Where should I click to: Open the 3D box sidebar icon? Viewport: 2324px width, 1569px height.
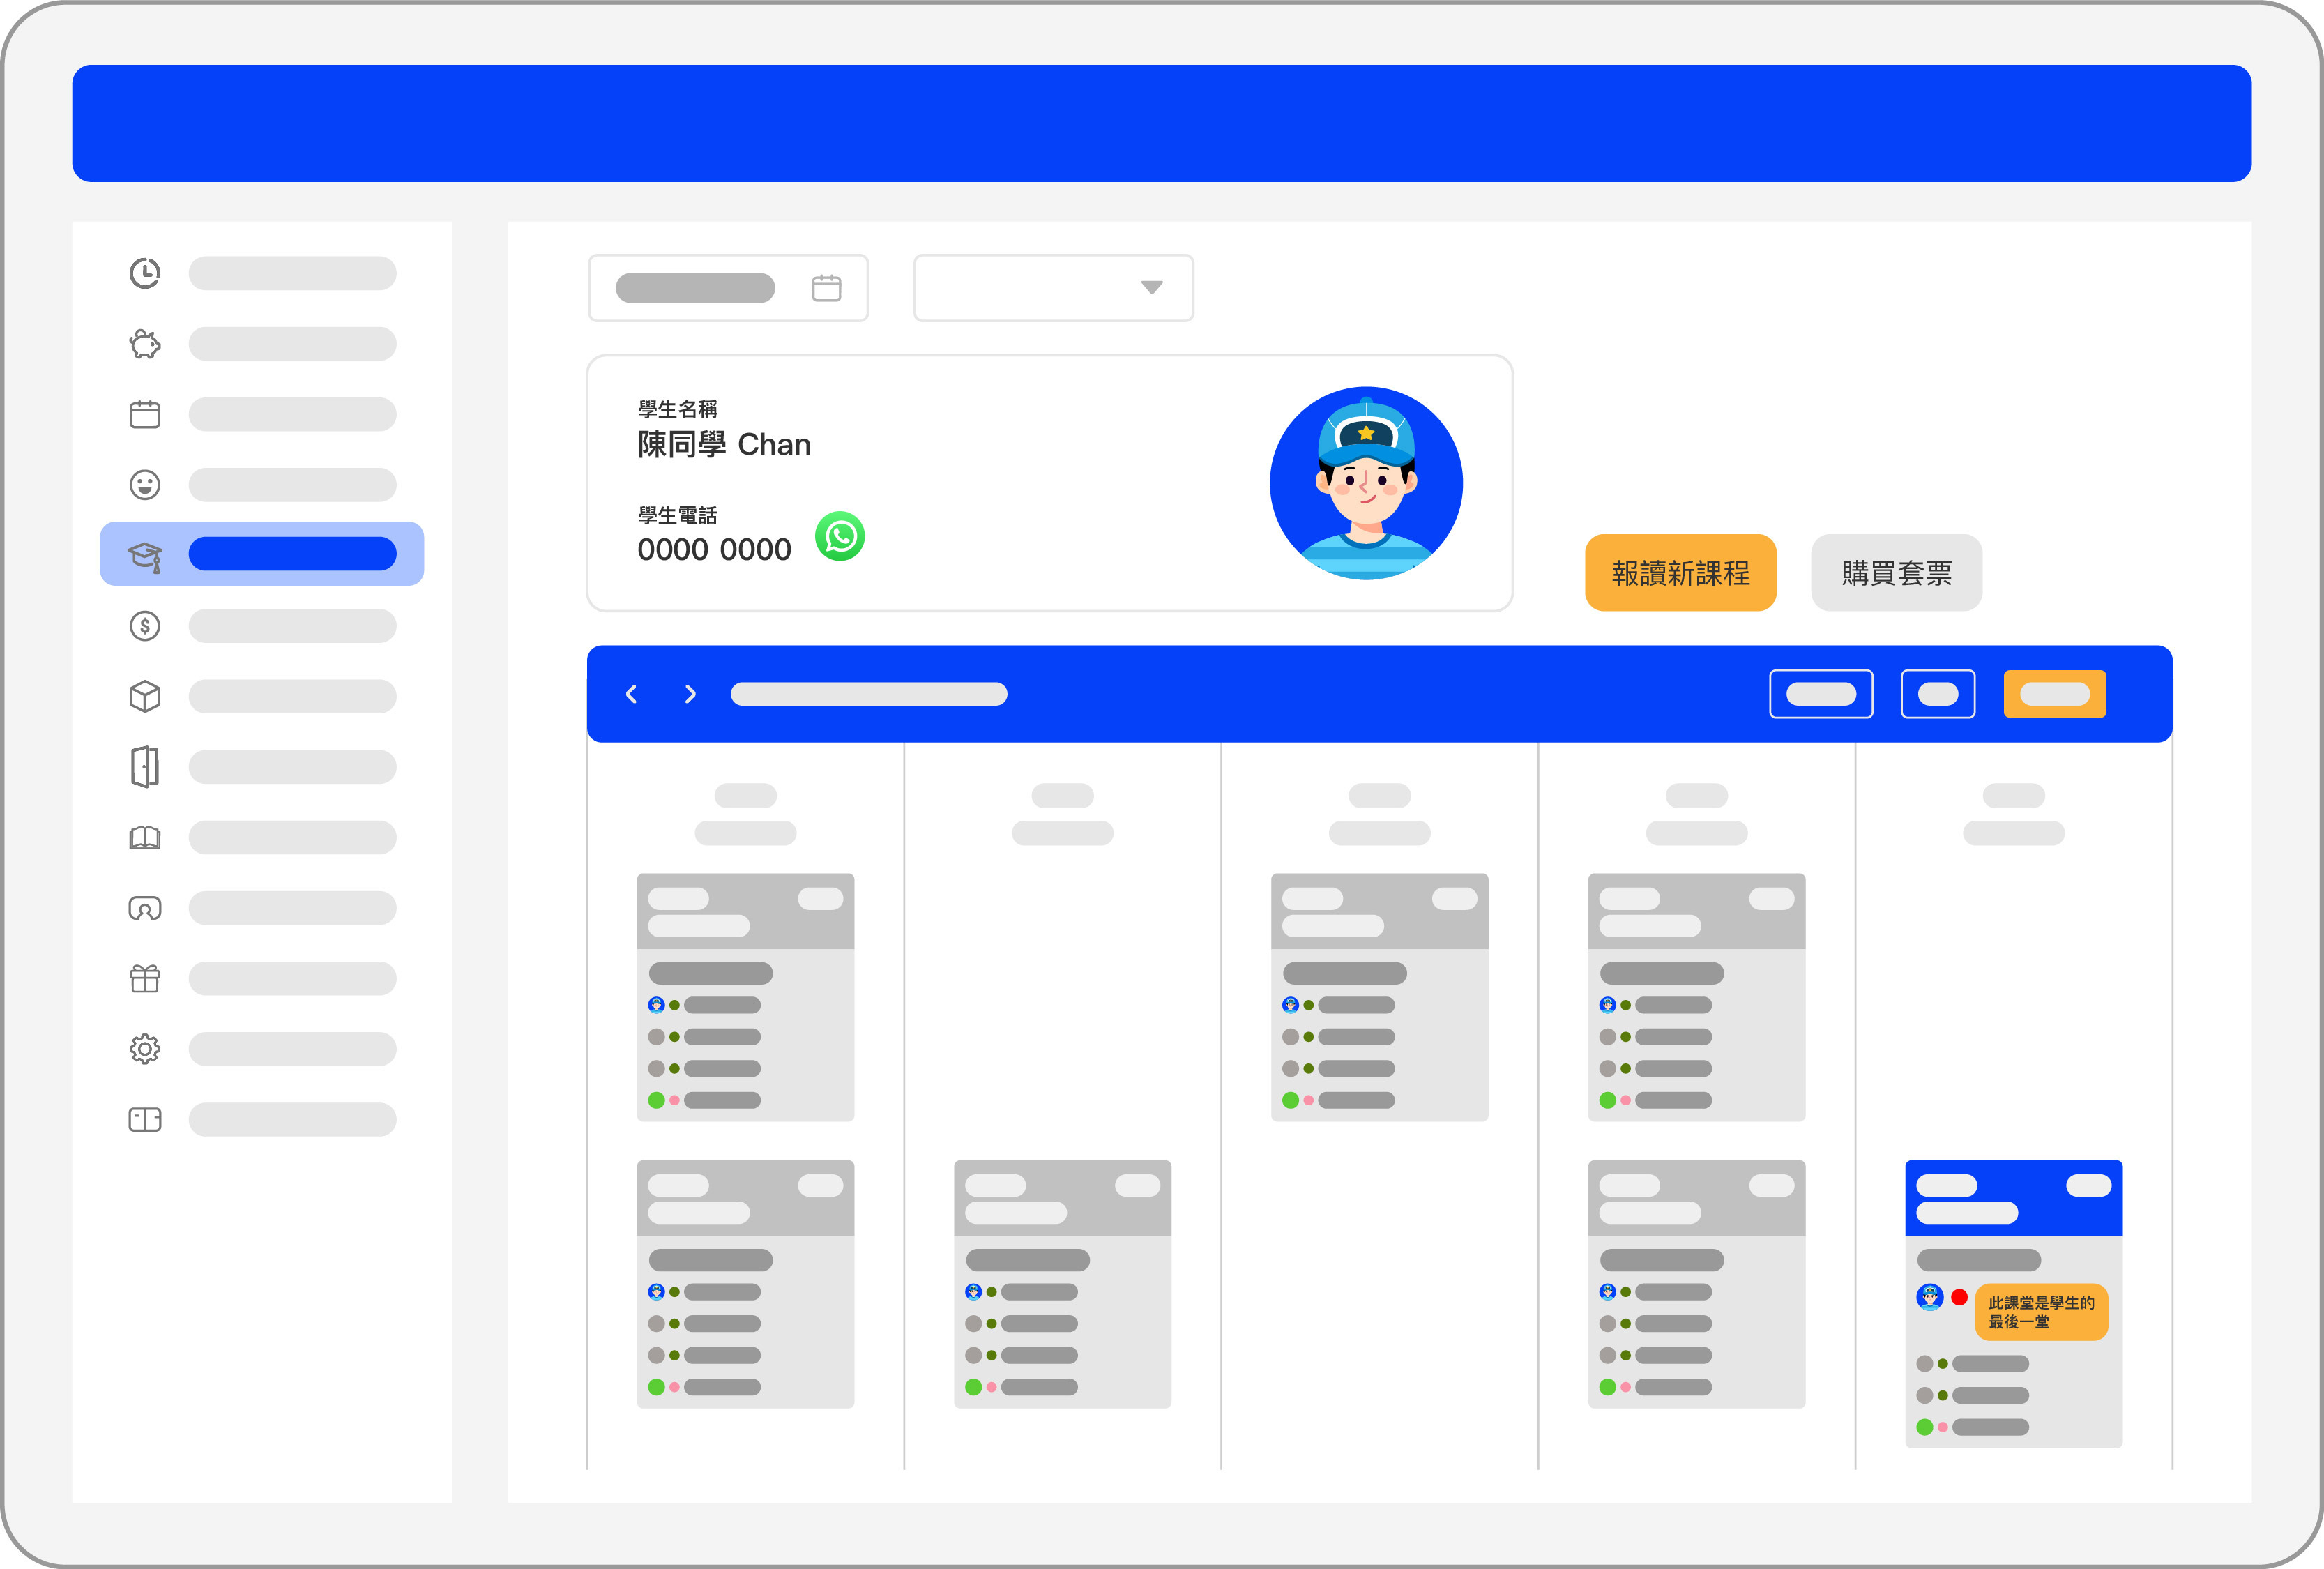click(x=145, y=696)
